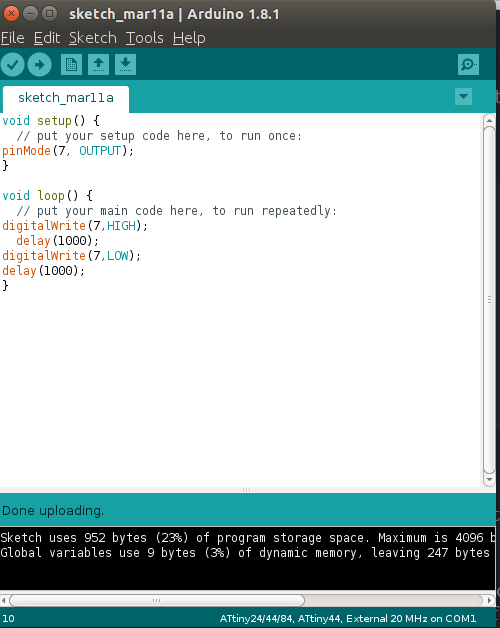Click the editor scrollbar down arrow
The width and height of the screenshot is (500, 628).
tap(489, 479)
